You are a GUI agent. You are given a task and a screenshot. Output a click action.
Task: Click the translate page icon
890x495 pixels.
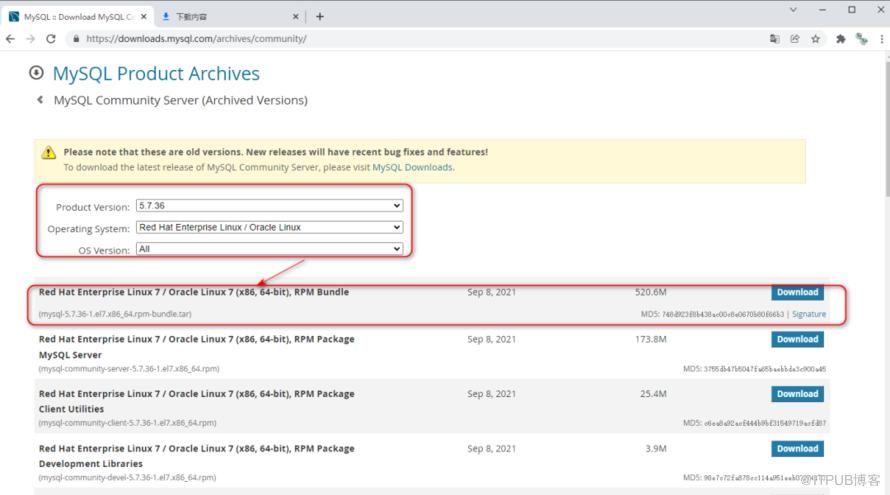click(774, 39)
